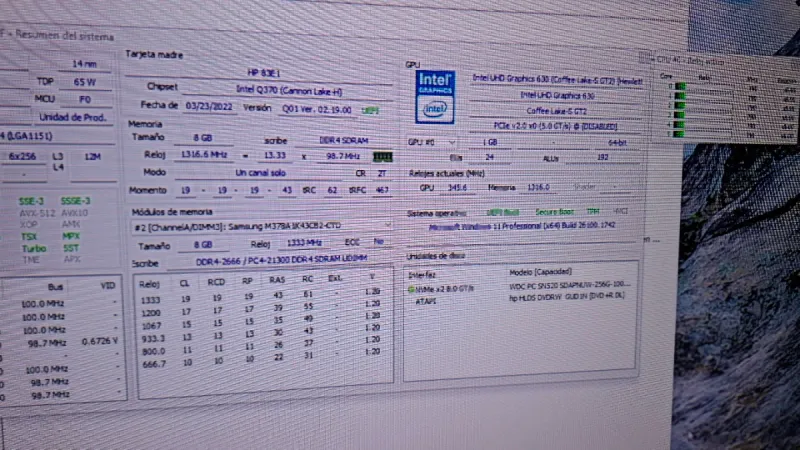Click the VID value "0.6726 V"
The height and width of the screenshot is (450, 800).
99,341
